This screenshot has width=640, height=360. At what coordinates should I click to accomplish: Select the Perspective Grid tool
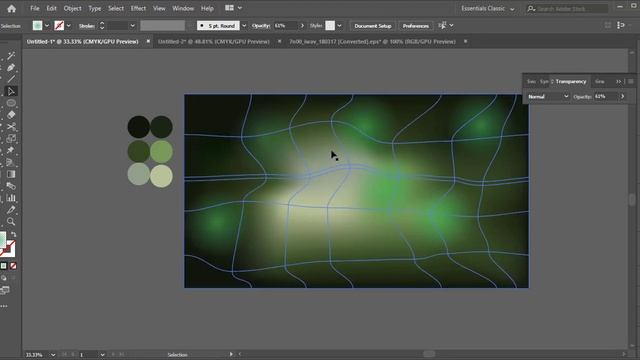coord(11,162)
